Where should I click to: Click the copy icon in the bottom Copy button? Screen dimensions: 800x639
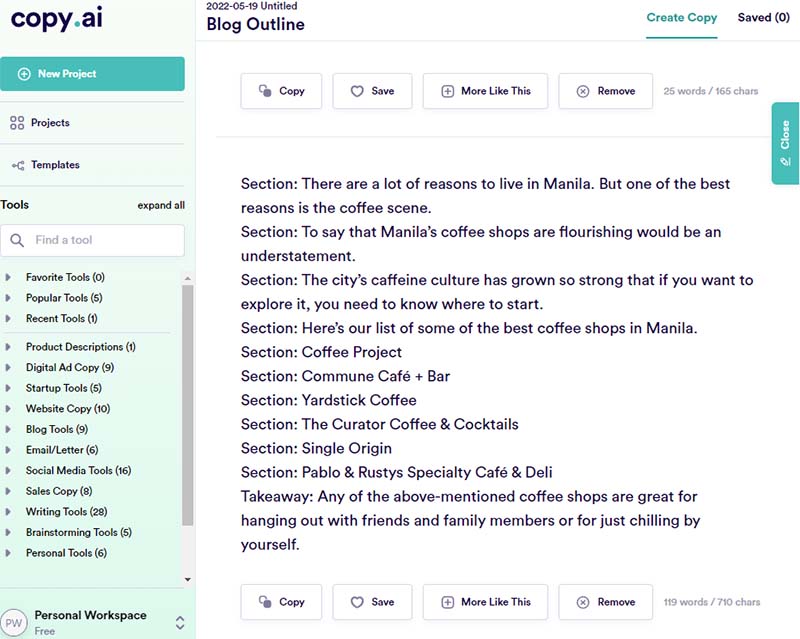(265, 602)
